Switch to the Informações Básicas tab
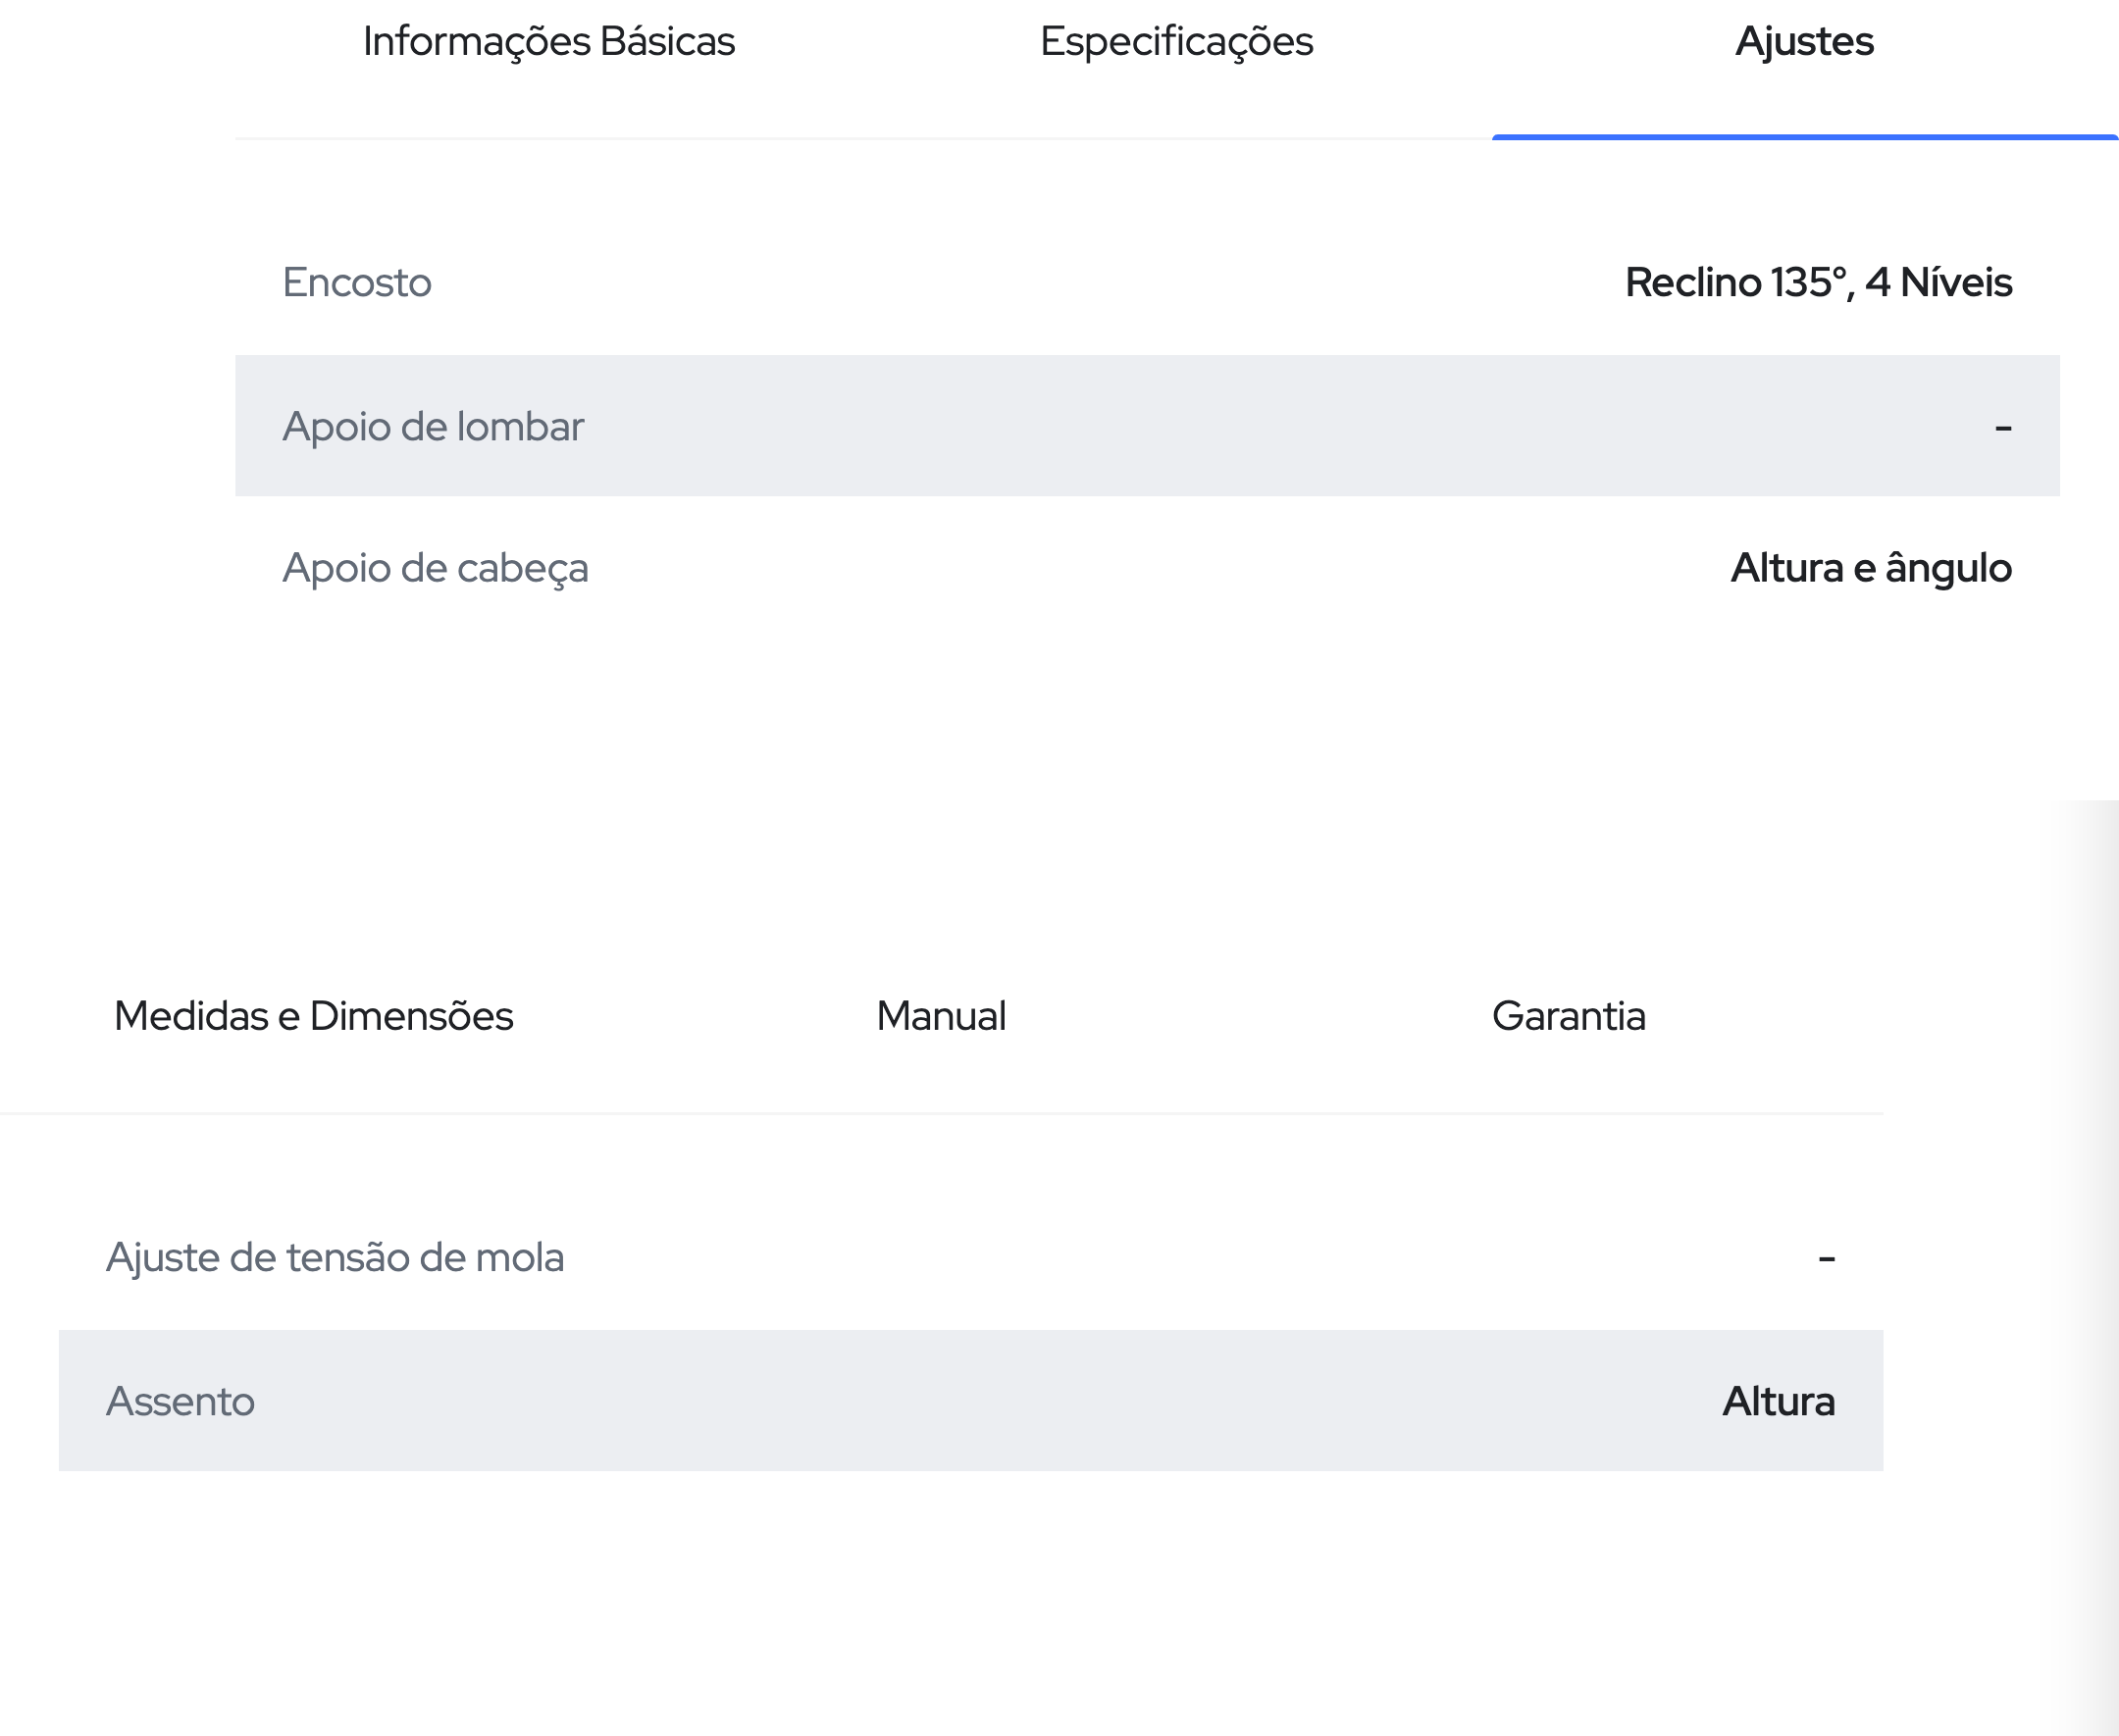This screenshot has height=1736, width=2119. click(549, 41)
